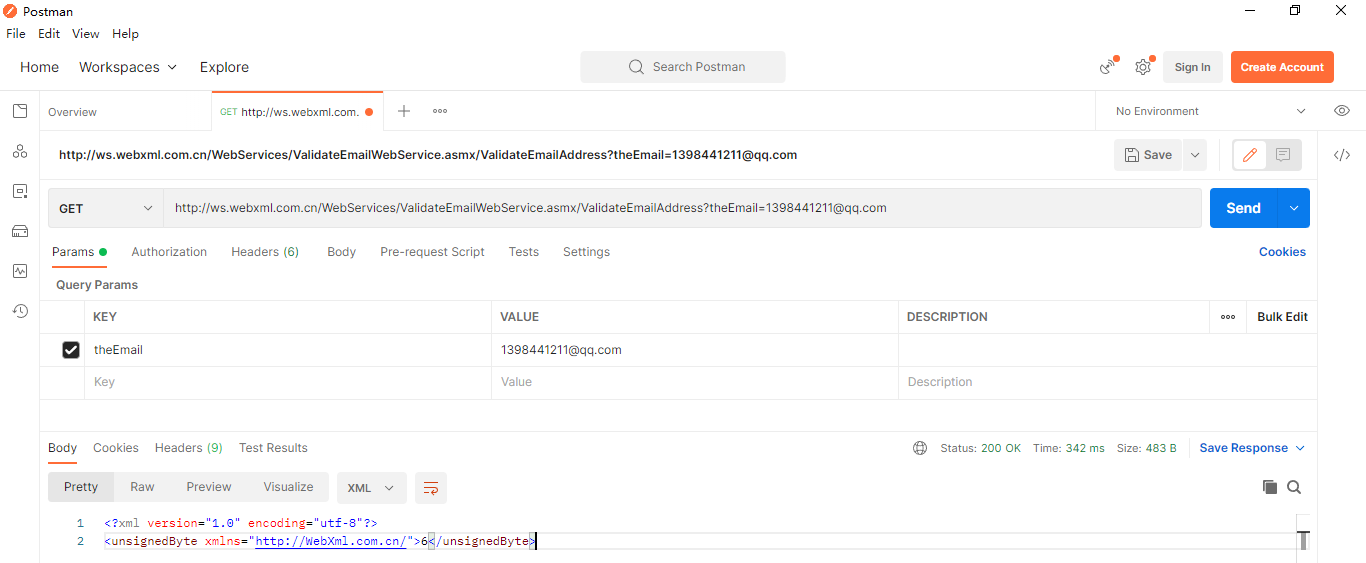Click the Save button

click(1148, 155)
